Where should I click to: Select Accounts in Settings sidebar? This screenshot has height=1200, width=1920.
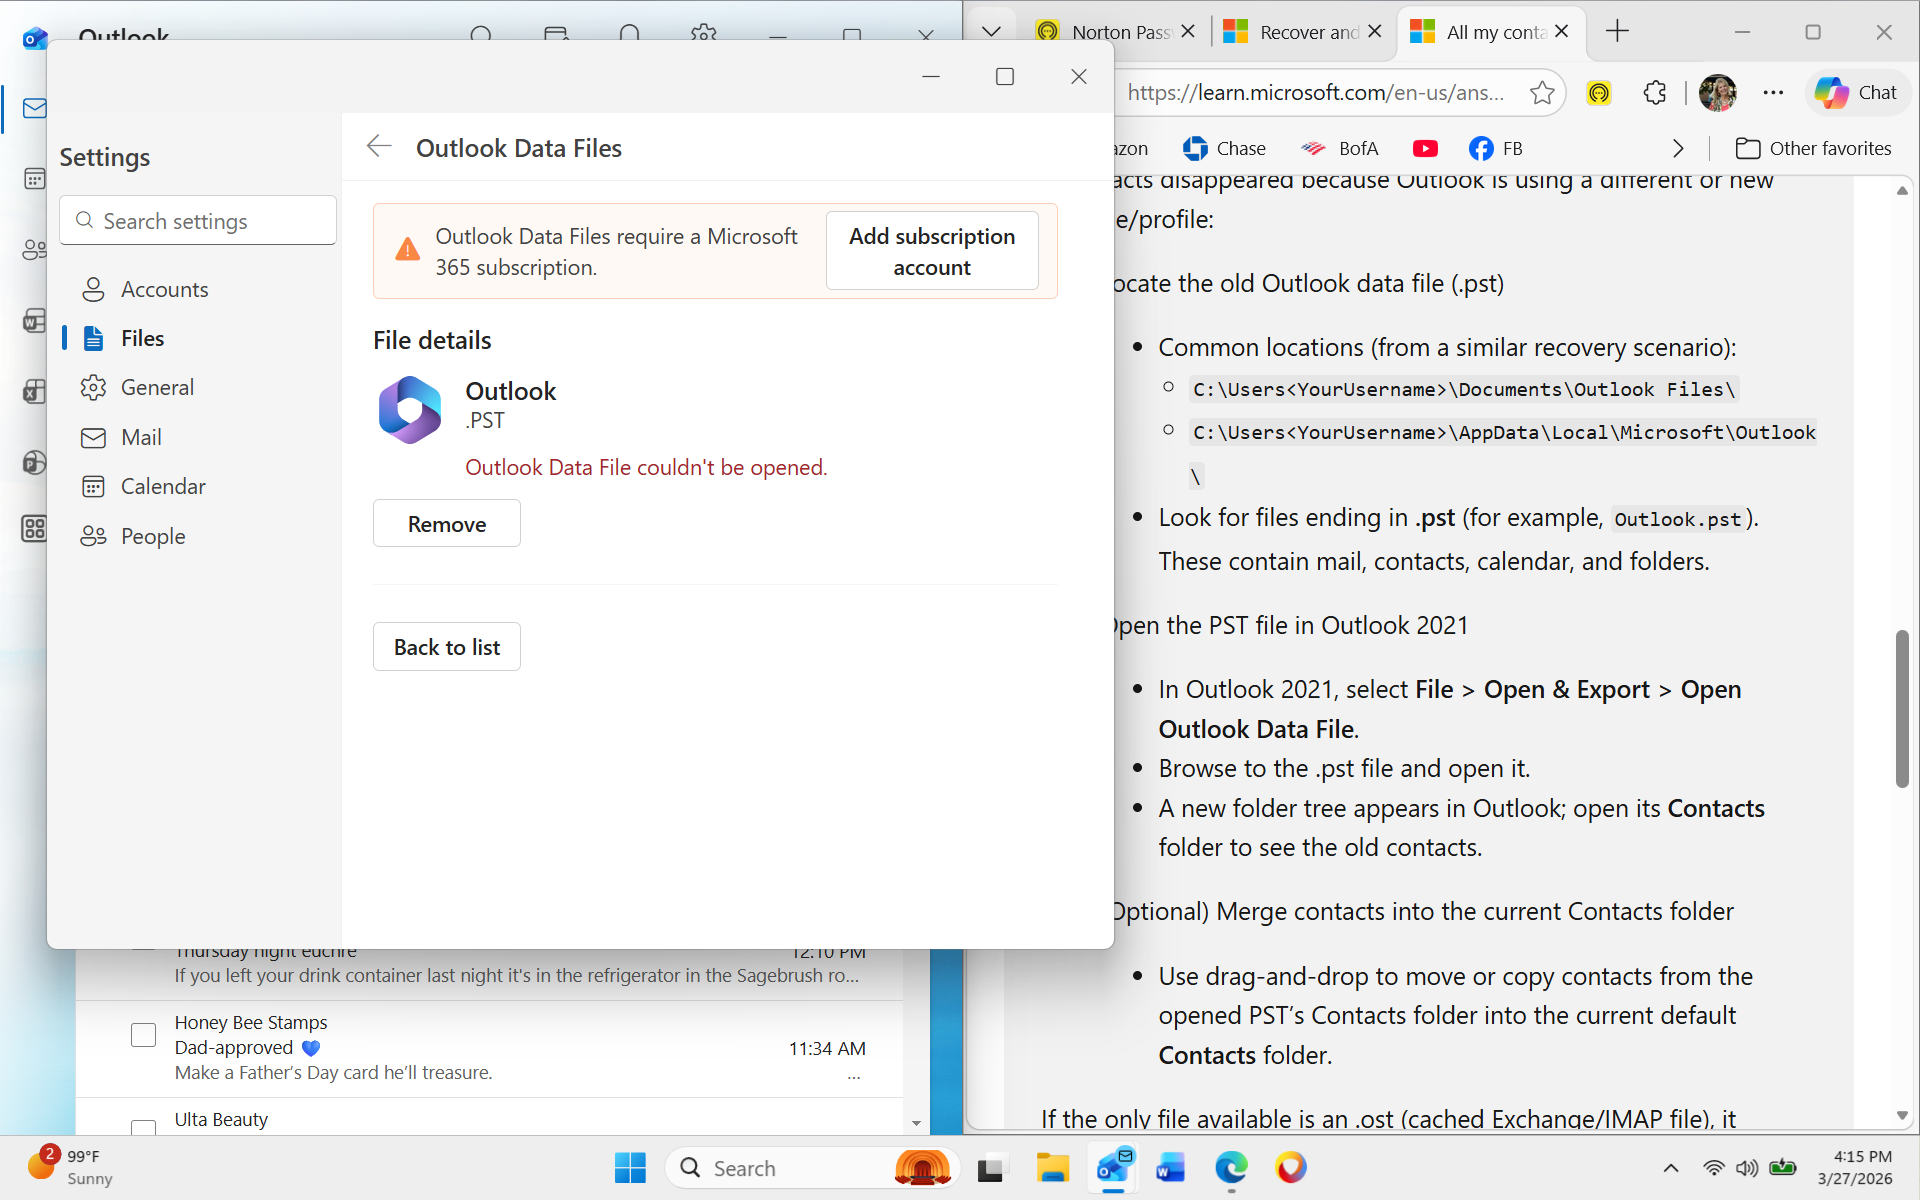click(198, 289)
